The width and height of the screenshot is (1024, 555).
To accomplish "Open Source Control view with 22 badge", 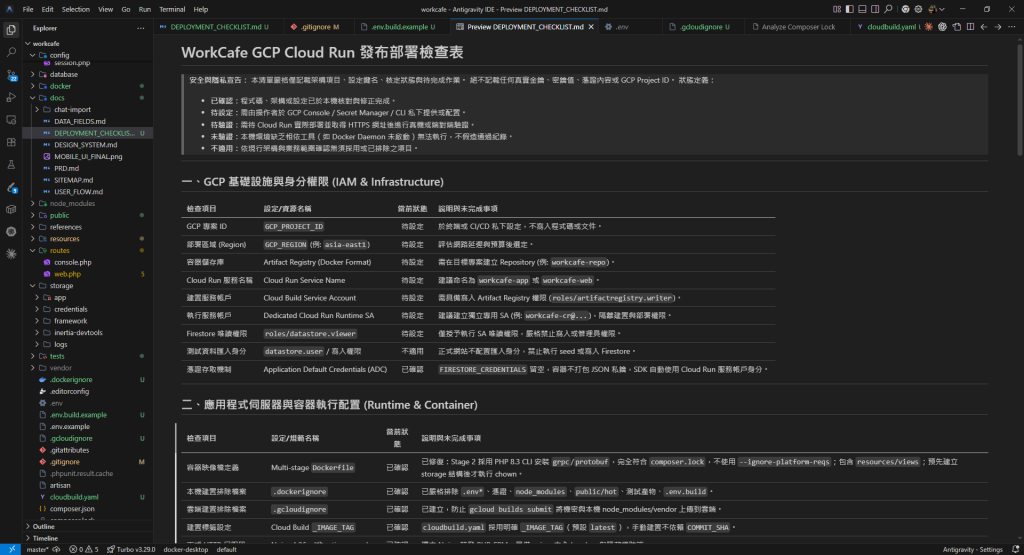I will pos(11,75).
